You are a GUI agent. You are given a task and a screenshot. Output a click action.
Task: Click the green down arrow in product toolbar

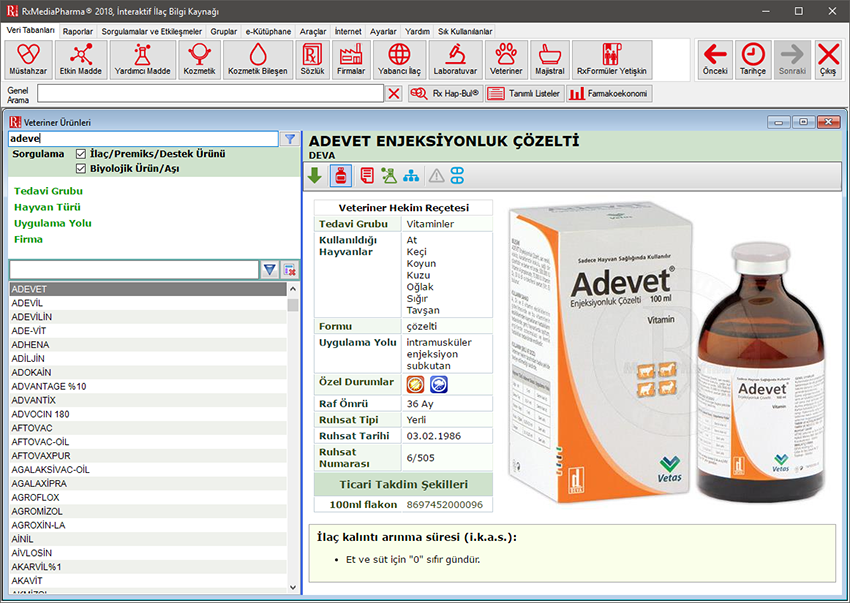click(315, 176)
